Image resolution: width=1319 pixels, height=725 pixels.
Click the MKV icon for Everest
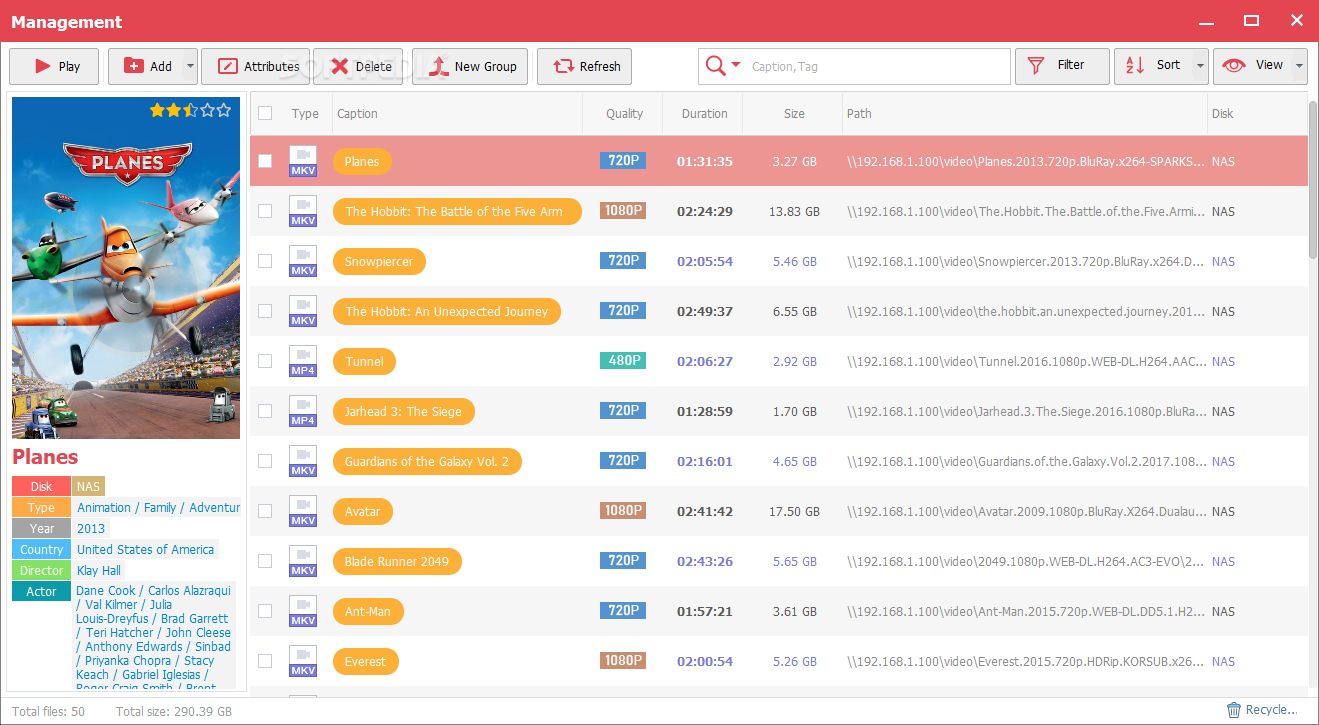303,661
